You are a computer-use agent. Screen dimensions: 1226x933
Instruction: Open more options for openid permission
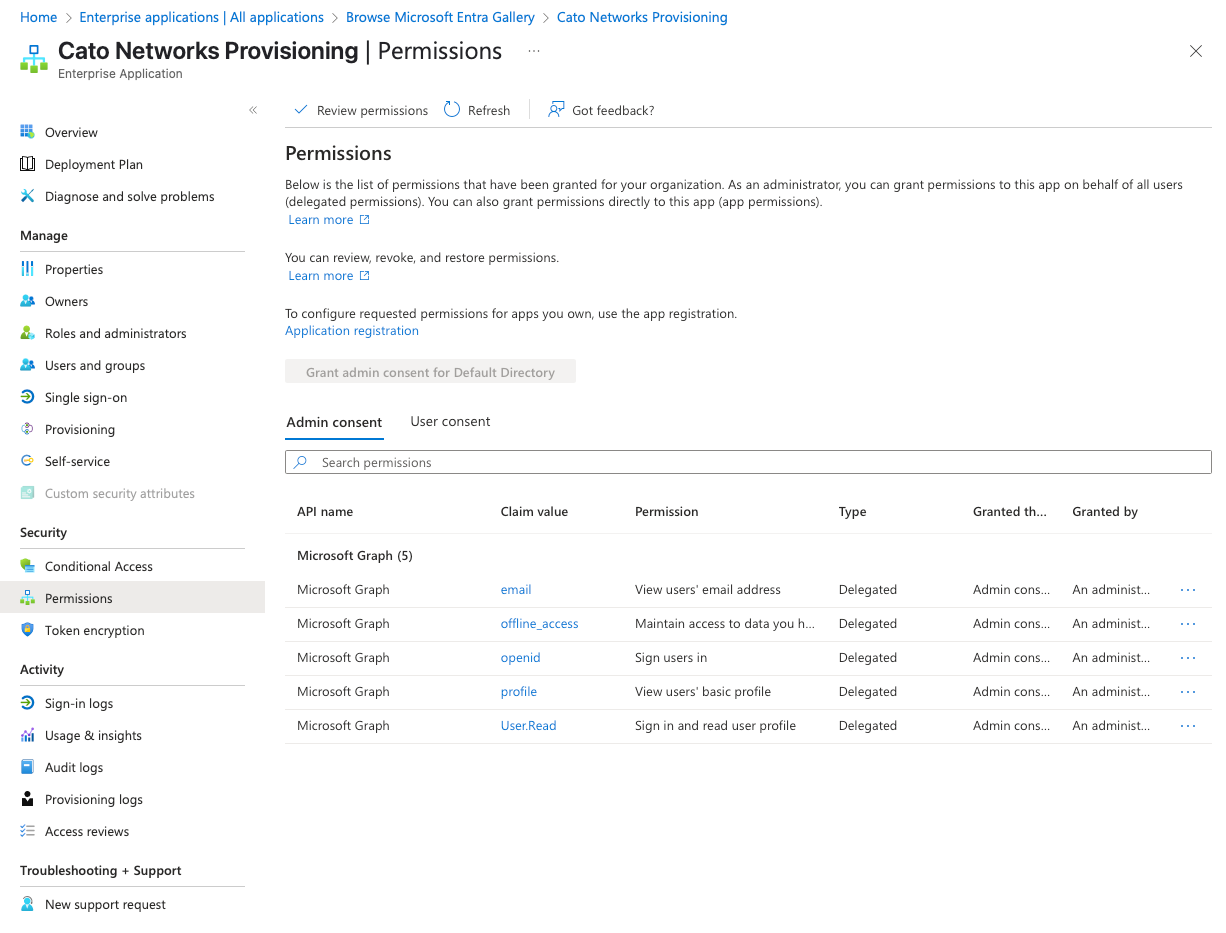coord(1188,658)
